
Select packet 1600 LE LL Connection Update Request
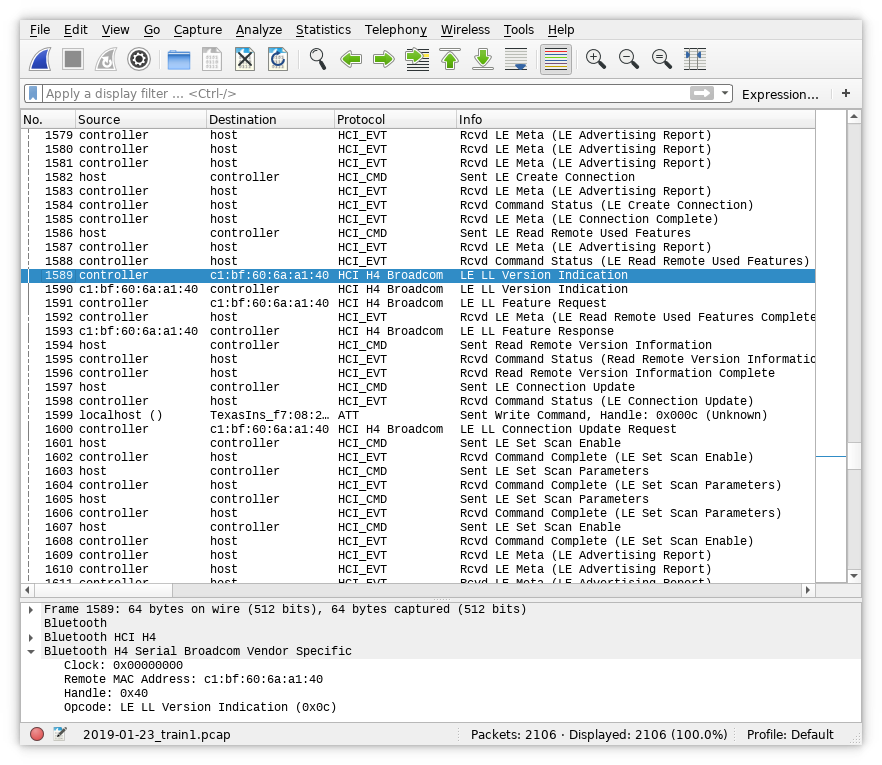coord(418,429)
